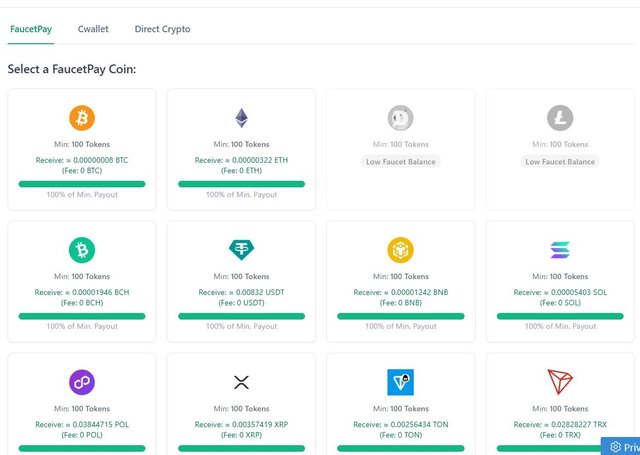Select the Solana (SOL) coin icon
This screenshot has height=455, width=640.
point(560,250)
